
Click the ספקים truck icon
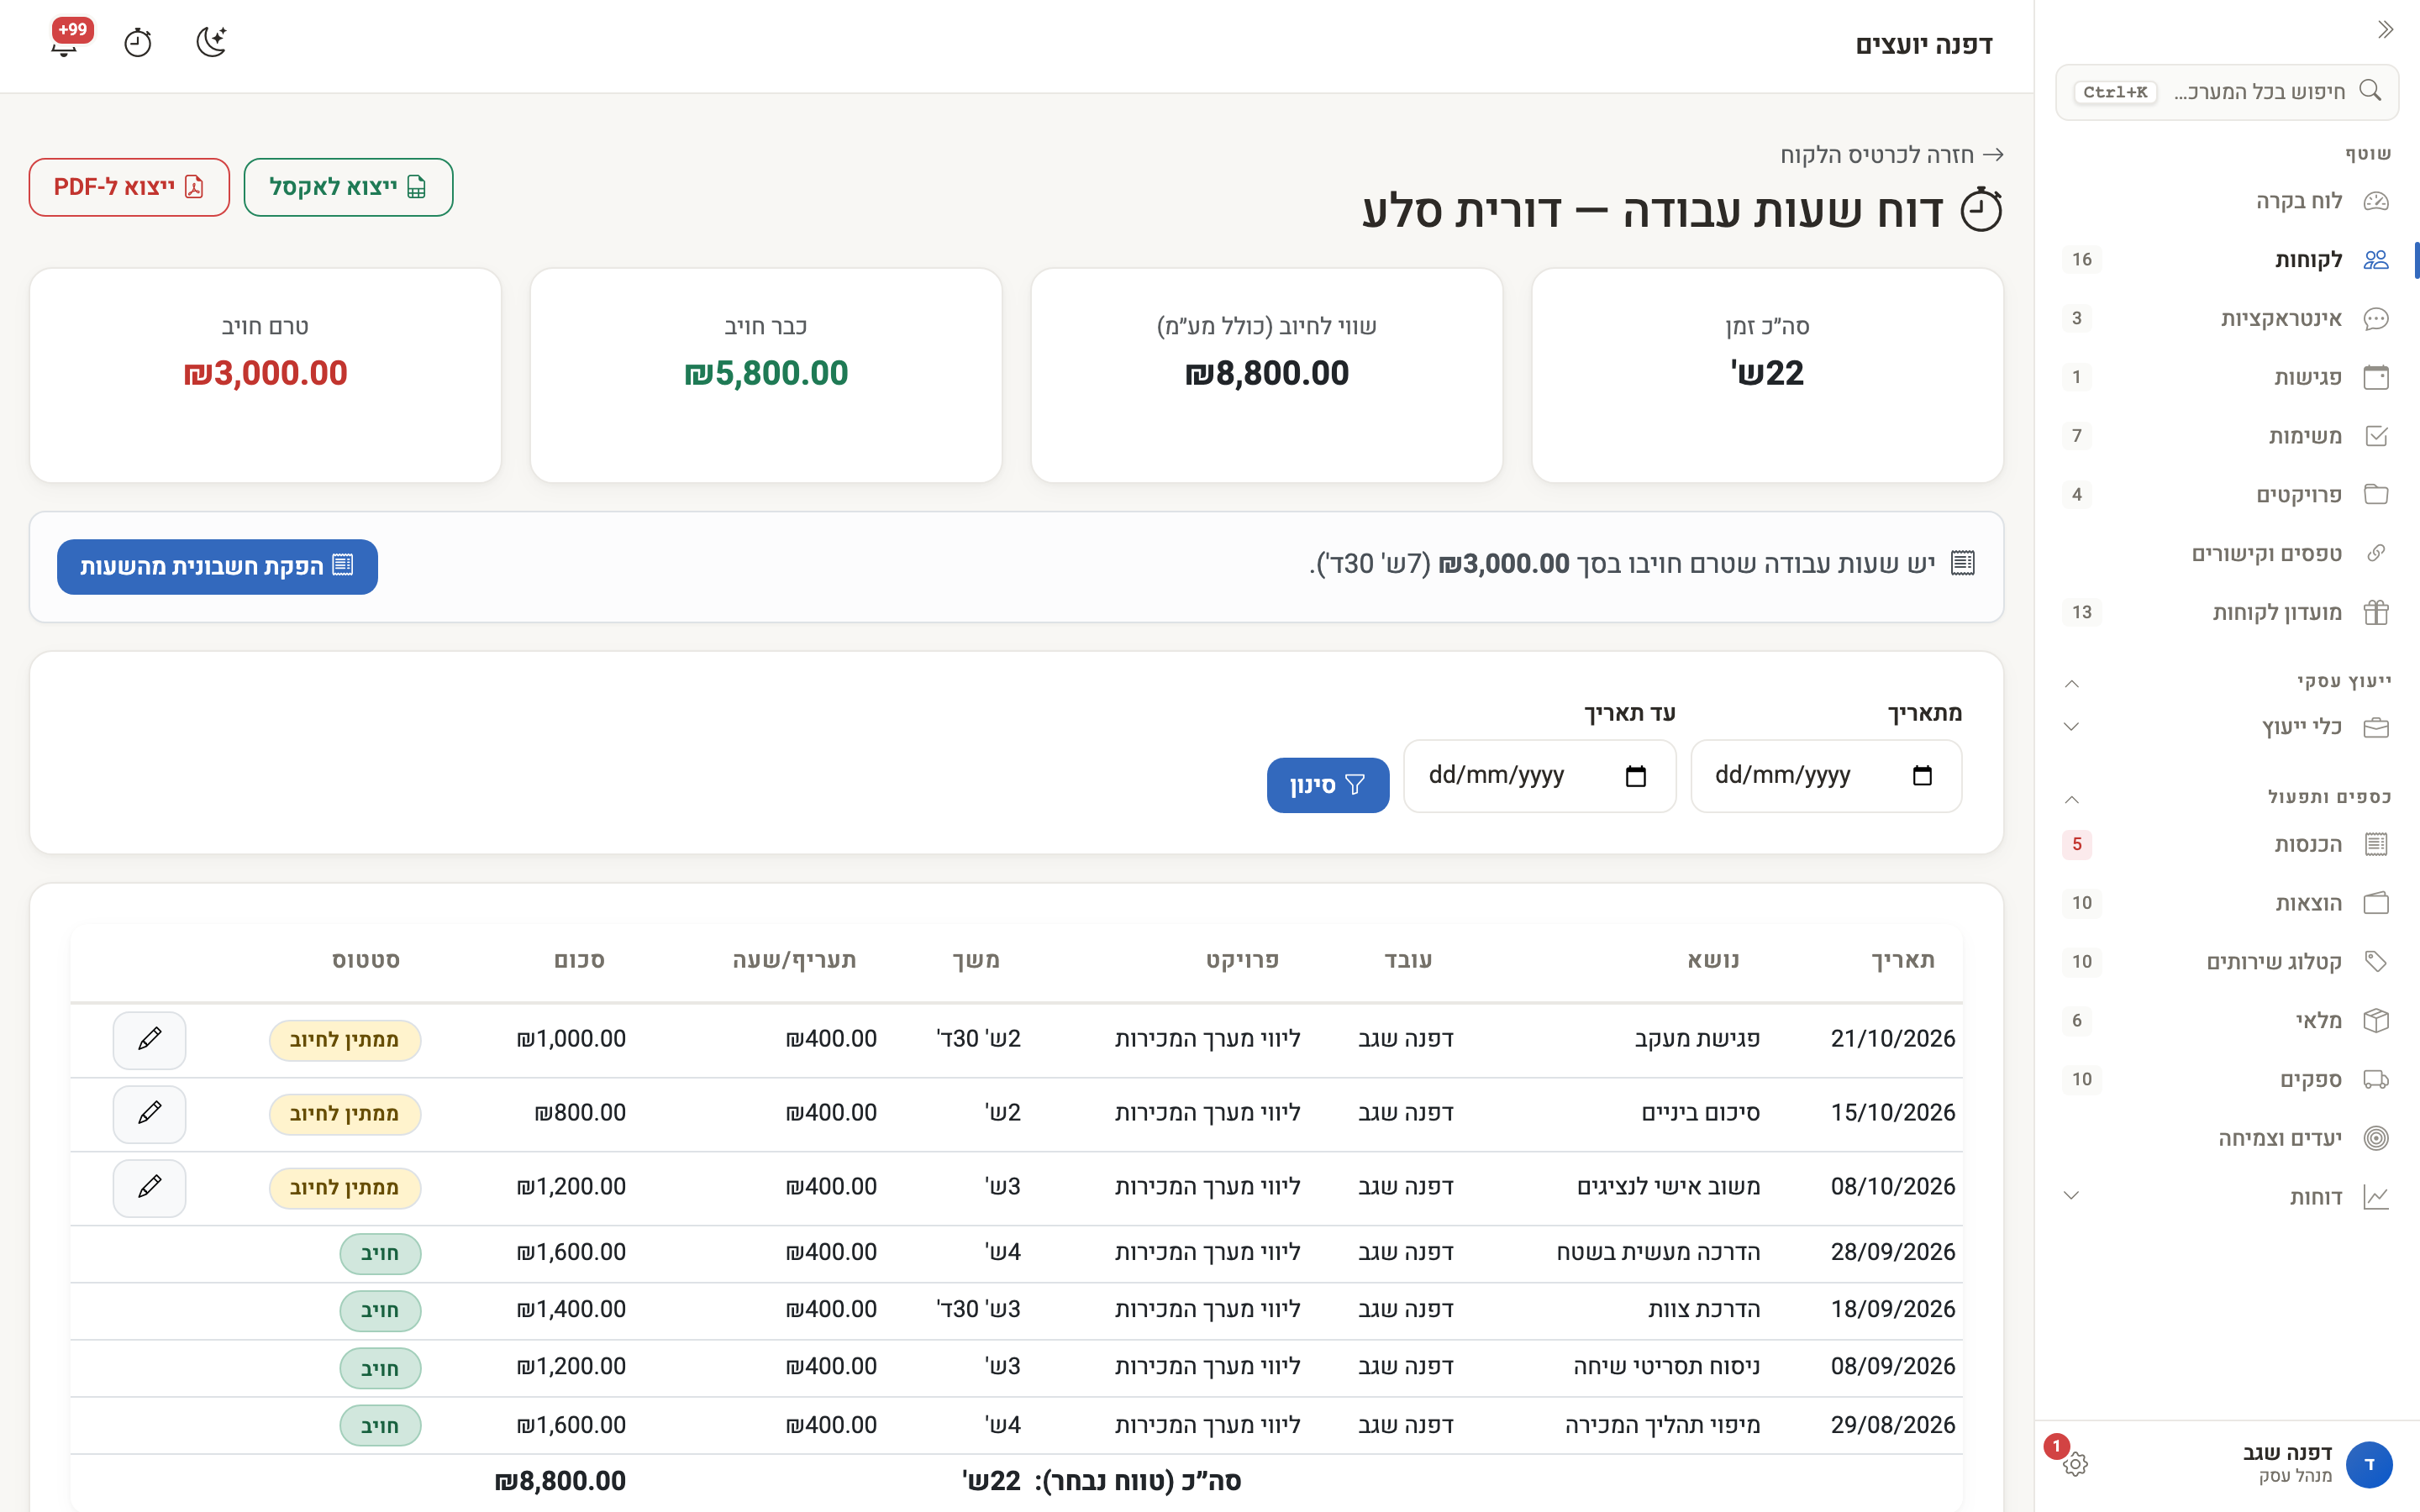pos(2376,1080)
